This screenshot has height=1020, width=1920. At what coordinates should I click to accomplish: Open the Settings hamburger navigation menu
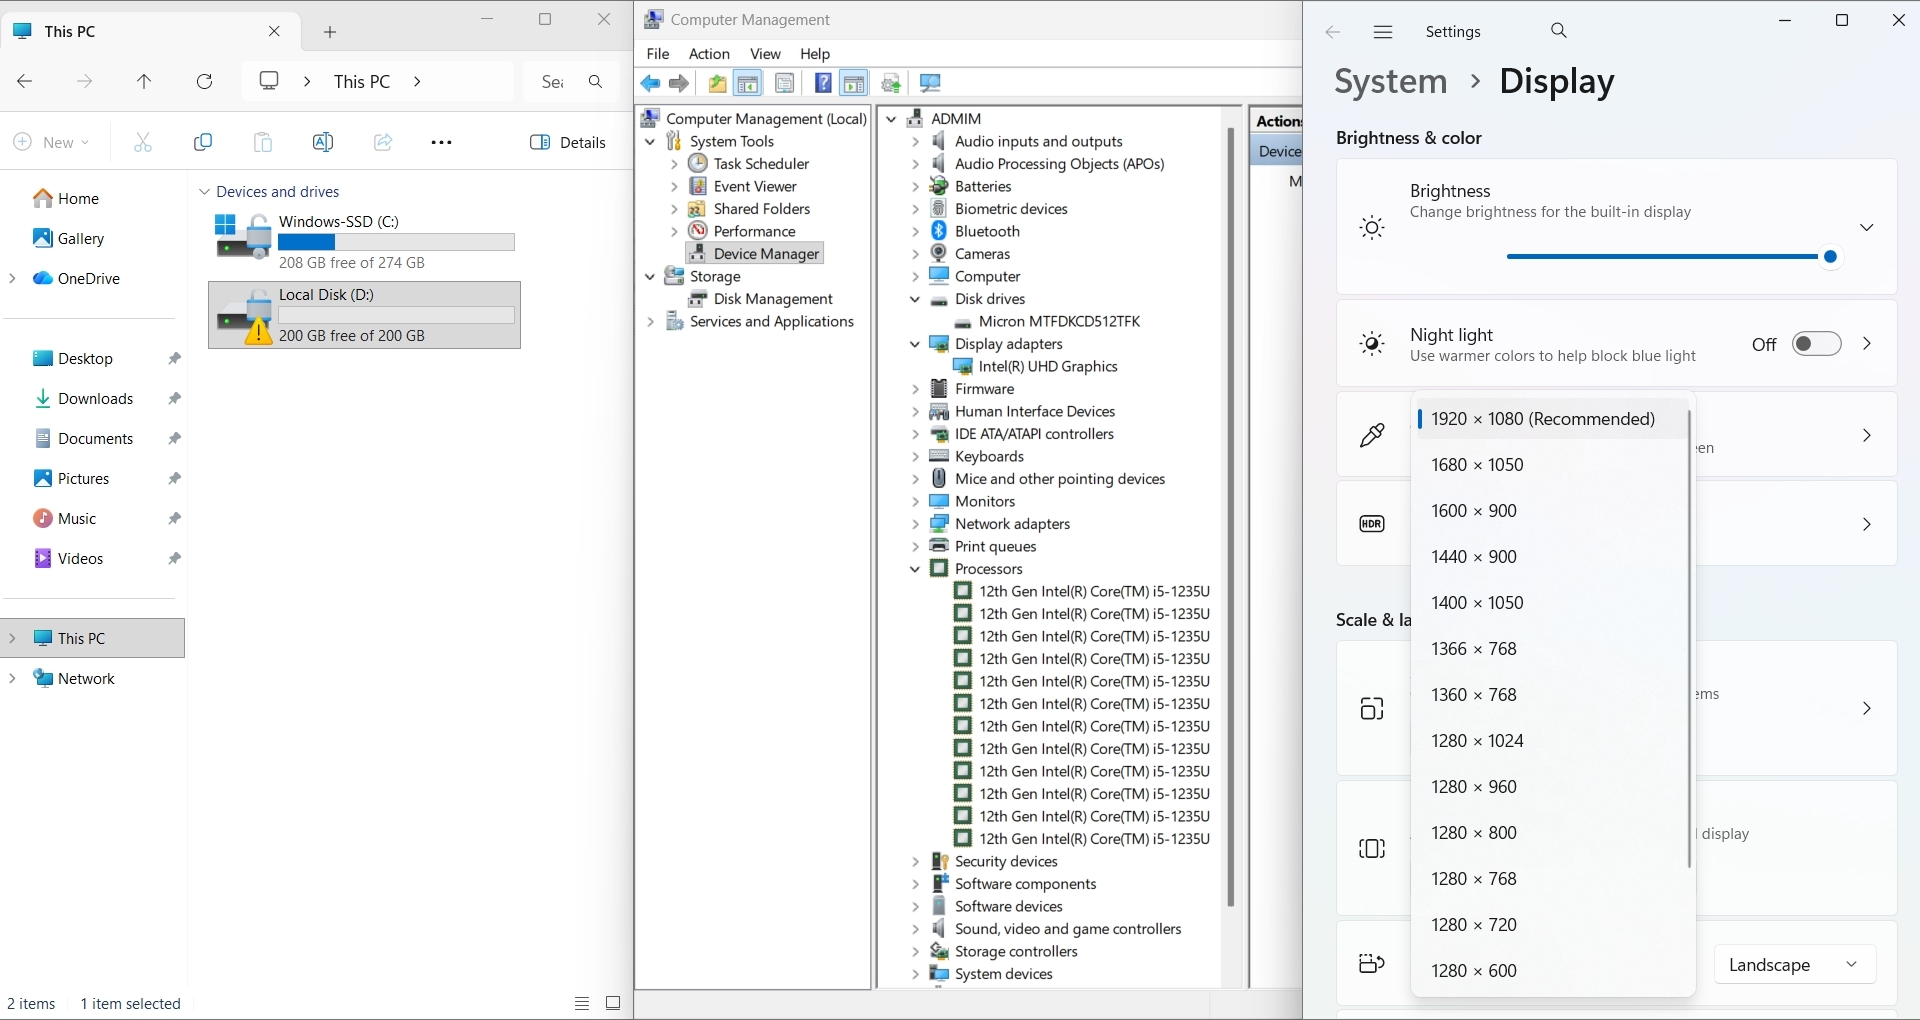point(1383,32)
